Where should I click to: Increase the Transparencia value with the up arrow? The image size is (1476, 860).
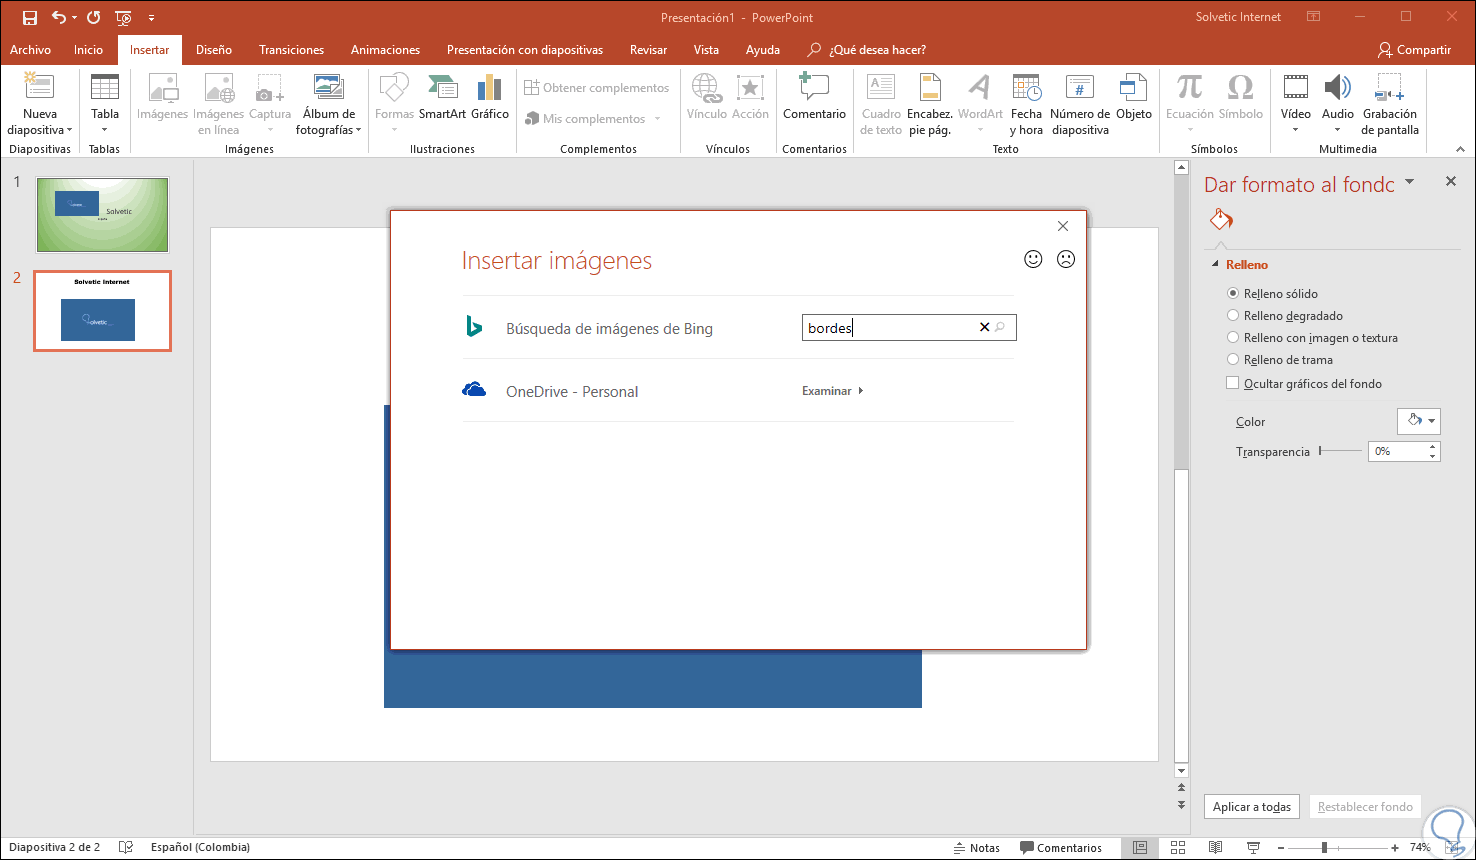pos(1433,447)
